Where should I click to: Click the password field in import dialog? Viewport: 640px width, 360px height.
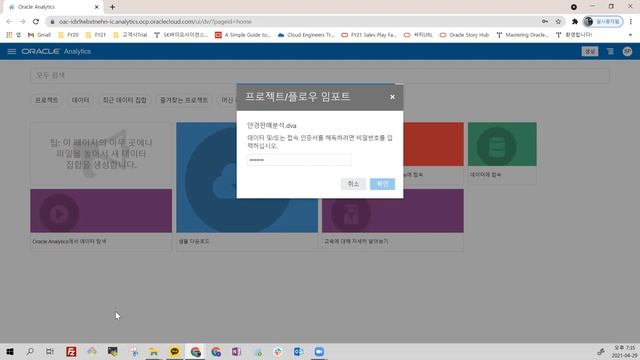pos(299,160)
